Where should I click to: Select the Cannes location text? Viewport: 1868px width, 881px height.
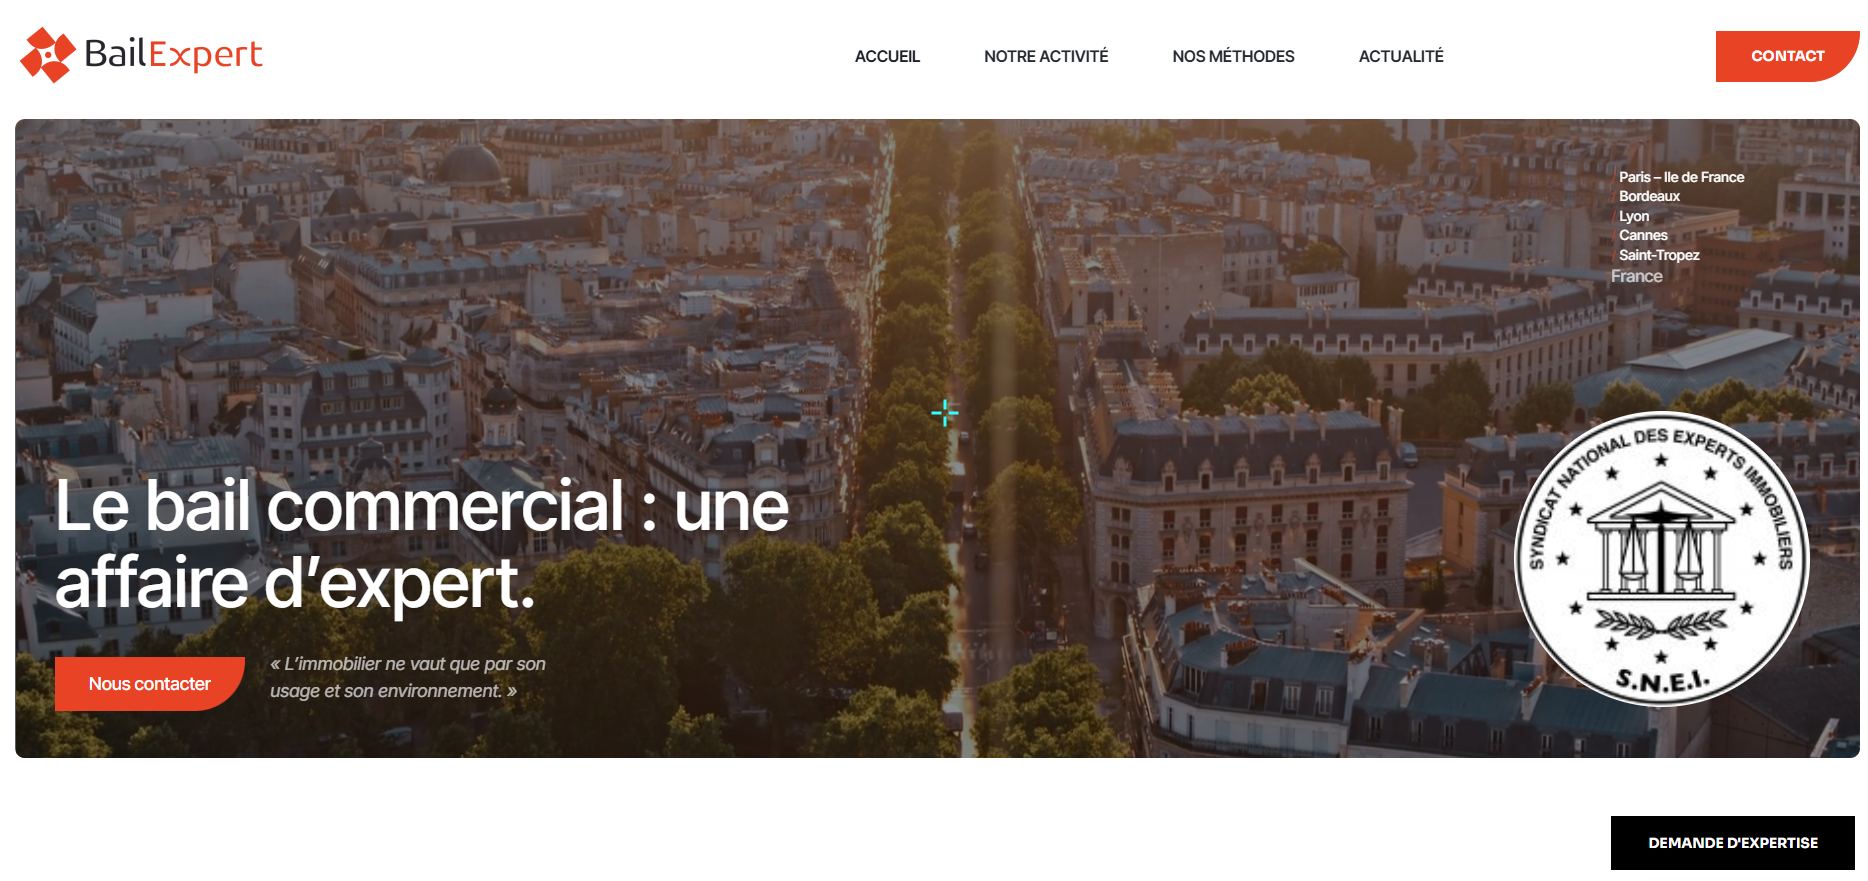(x=1643, y=235)
